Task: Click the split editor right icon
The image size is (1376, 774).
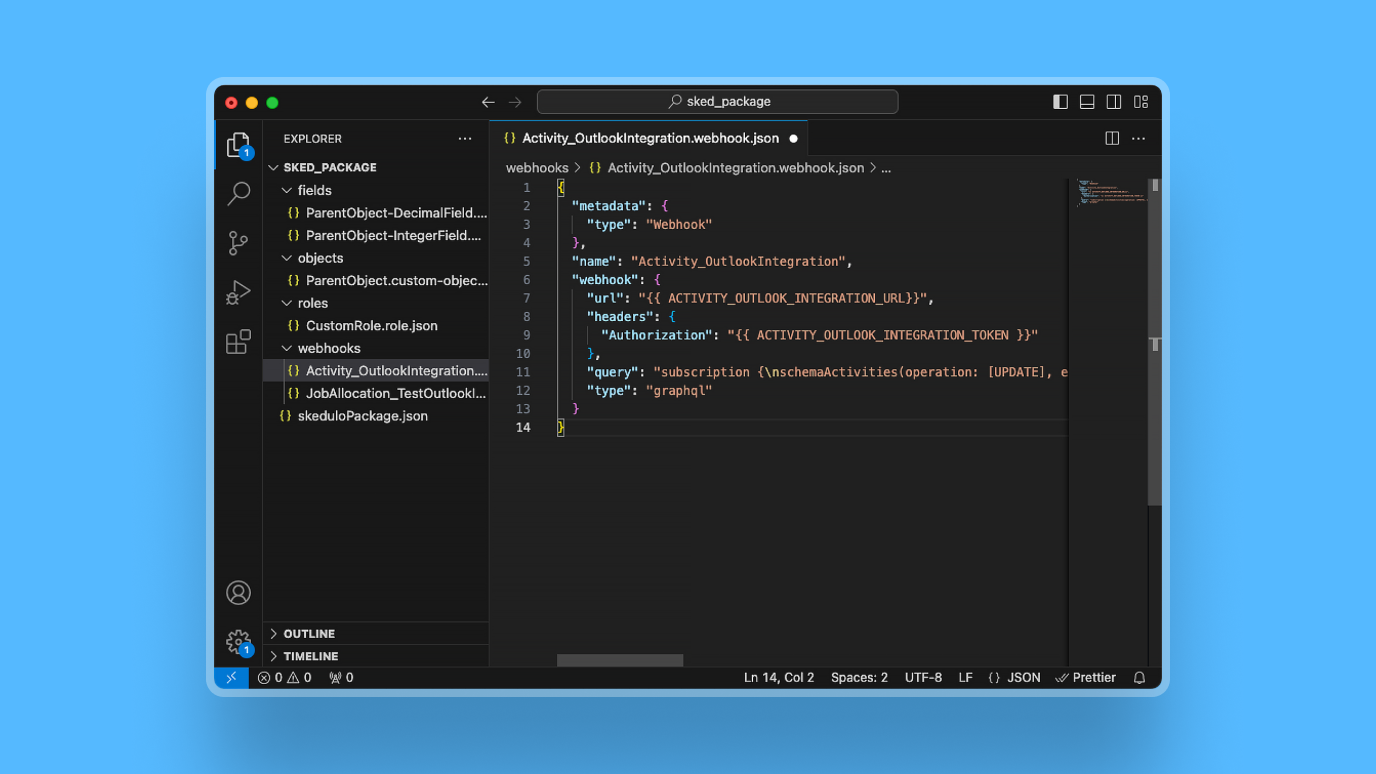Action: 1112,139
